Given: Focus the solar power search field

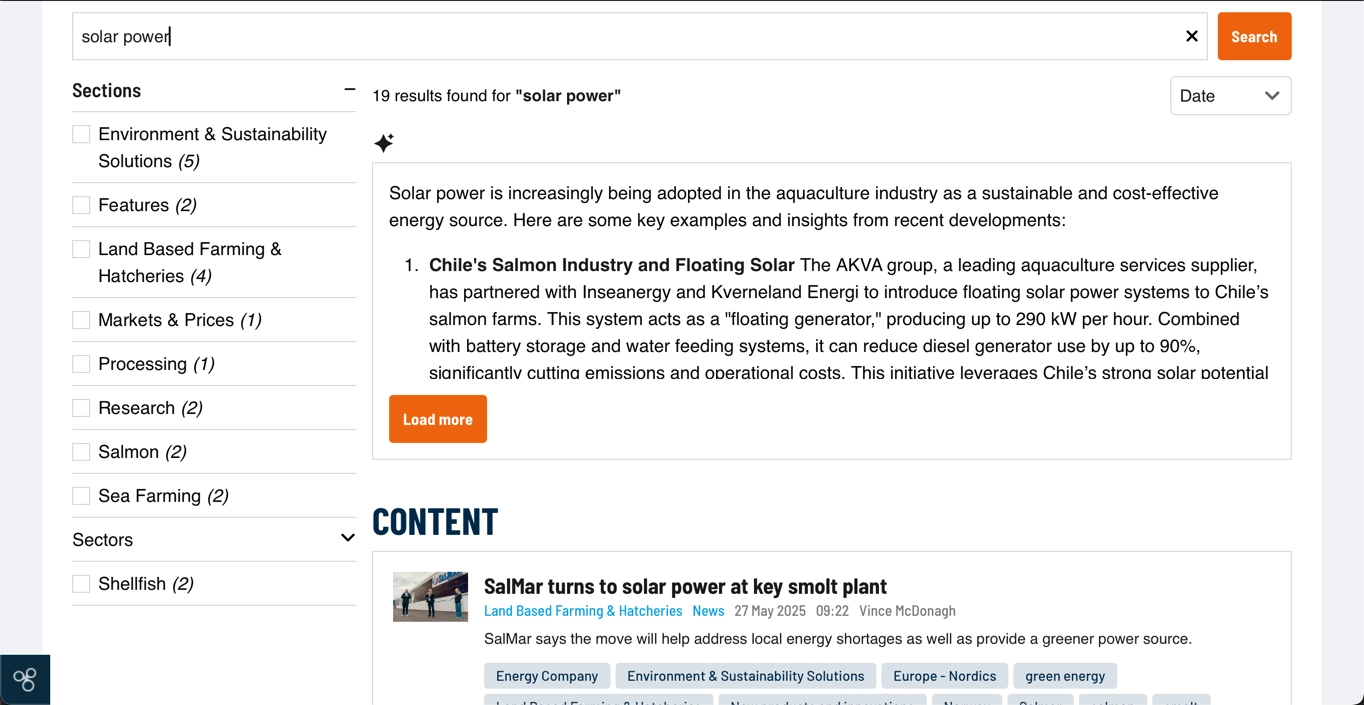Looking at the screenshot, I should (625, 36).
